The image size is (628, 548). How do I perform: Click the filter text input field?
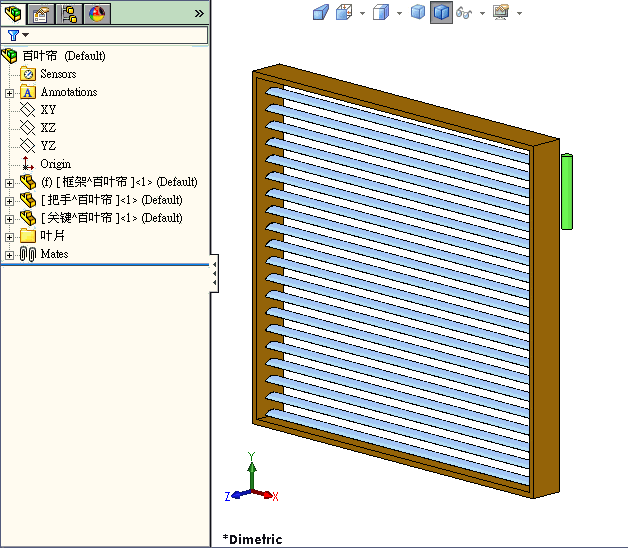pyautogui.click(x=119, y=35)
